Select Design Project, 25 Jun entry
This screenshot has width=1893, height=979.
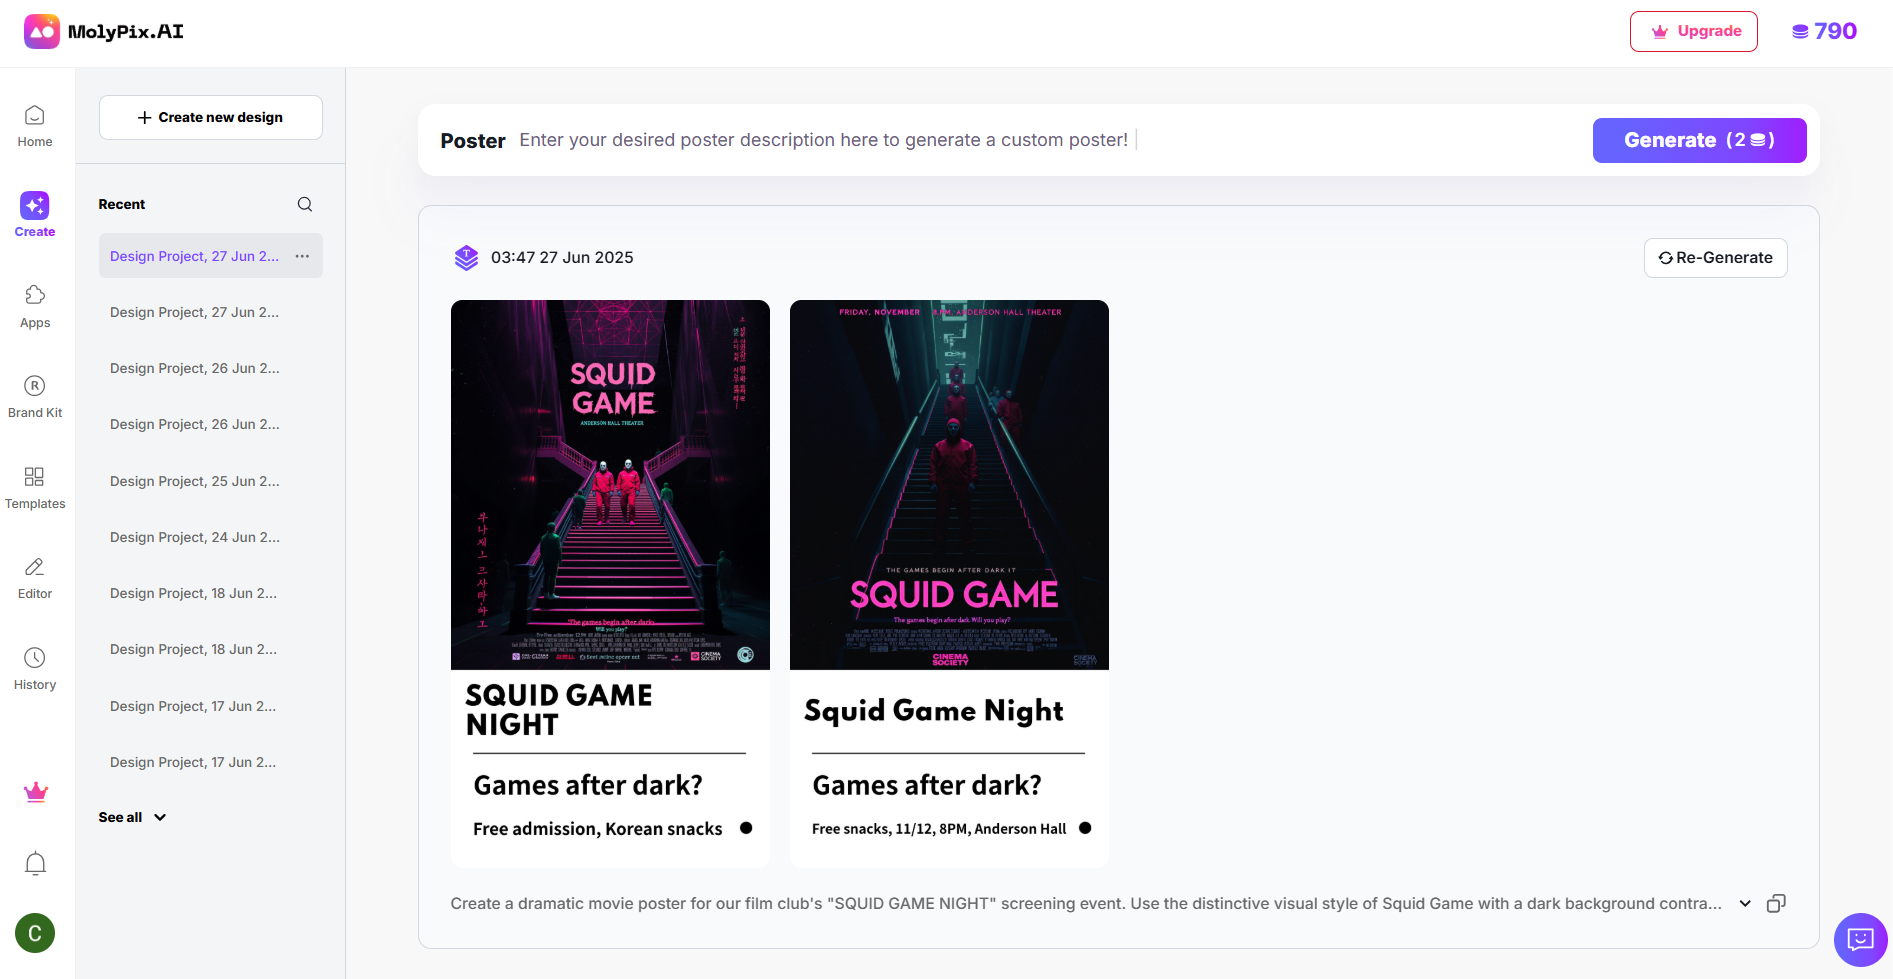point(195,481)
